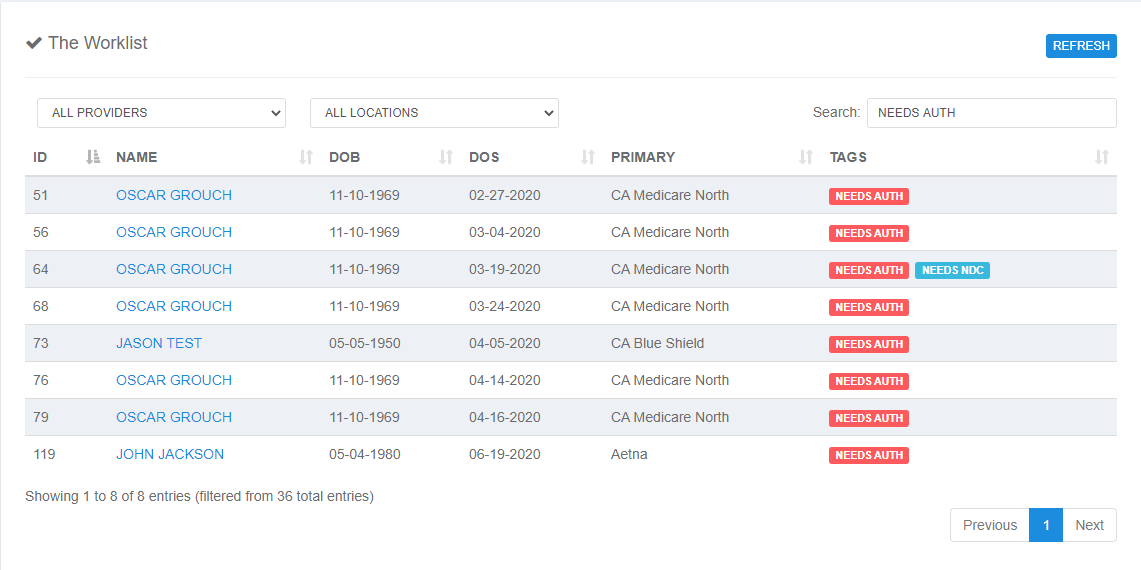Click DOS value 03-24-2020
This screenshot has width=1141, height=570.
(505, 306)
